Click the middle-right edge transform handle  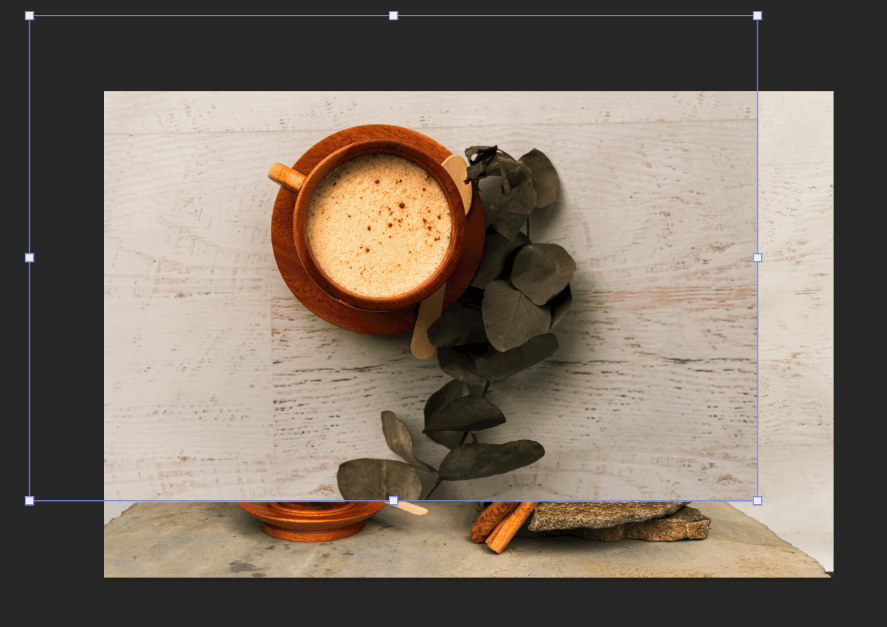757,257
